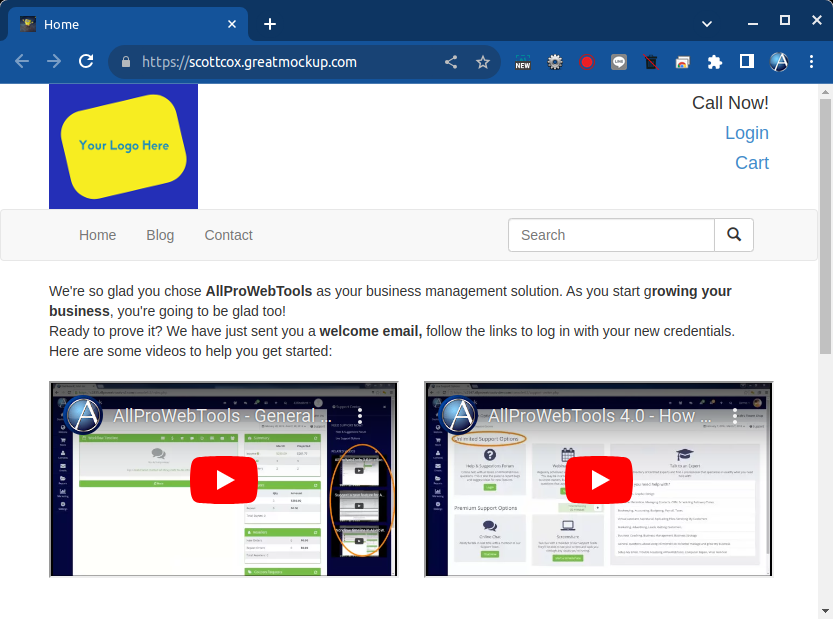The height and width of the screenshot is (619, 833).
Task: Minimize the browser window
Action: click(753, 22)
